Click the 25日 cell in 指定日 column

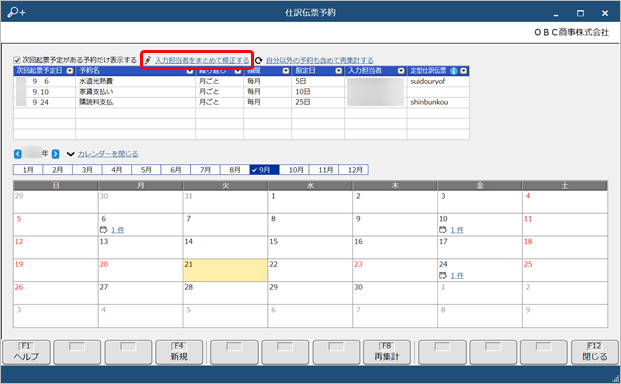(318, 102)
